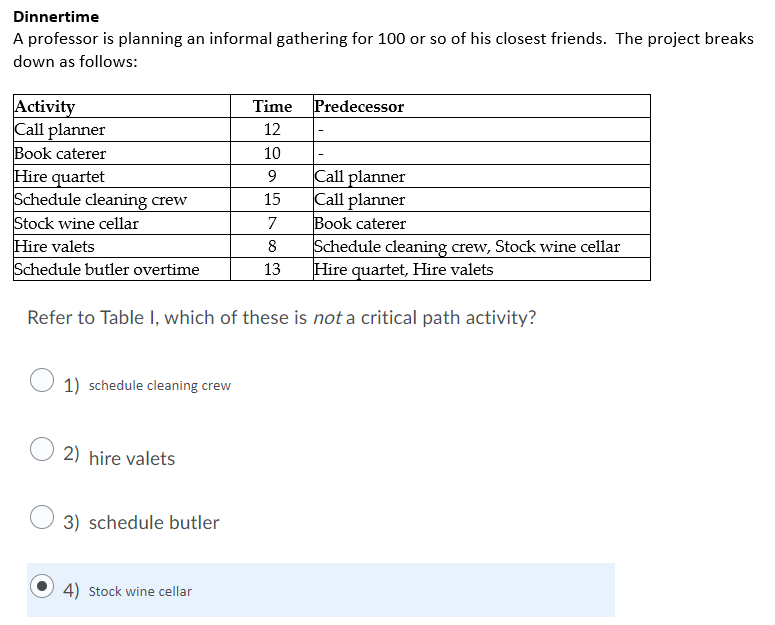Screen dimensions: 775x625
Task: Click the 'hire valets' answer label
Action: (x=132, y=458)
